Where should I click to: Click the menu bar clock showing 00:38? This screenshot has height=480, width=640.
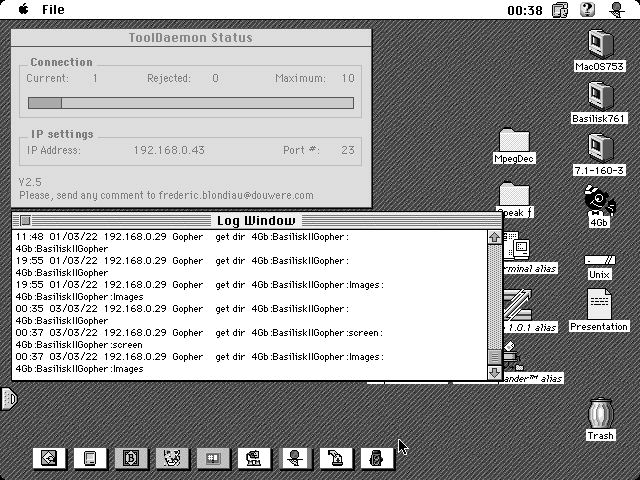click(x=525, y=10)
